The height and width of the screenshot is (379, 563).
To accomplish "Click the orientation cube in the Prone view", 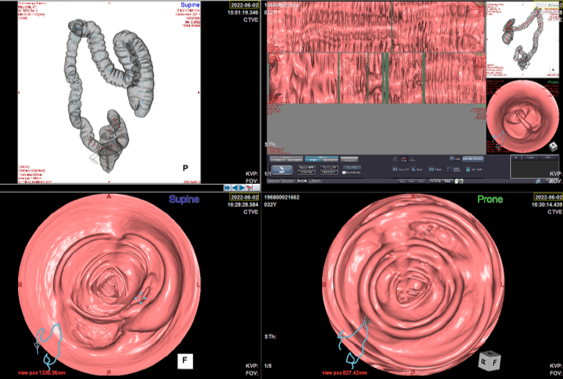I will (x=489, y=360).
